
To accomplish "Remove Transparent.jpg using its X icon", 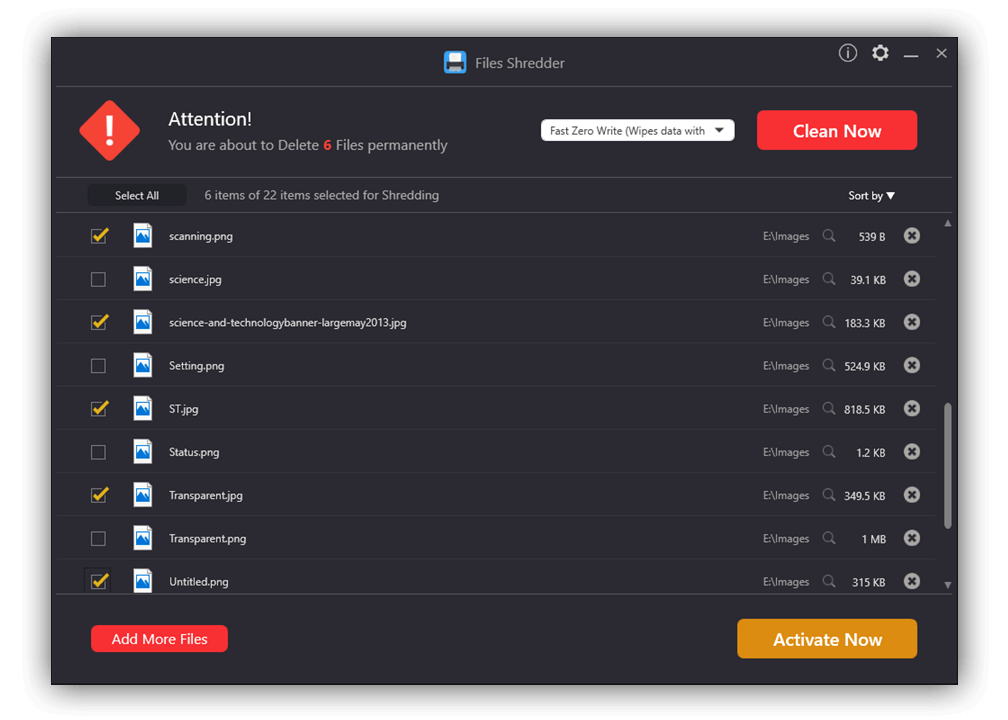I will point(912,495).
